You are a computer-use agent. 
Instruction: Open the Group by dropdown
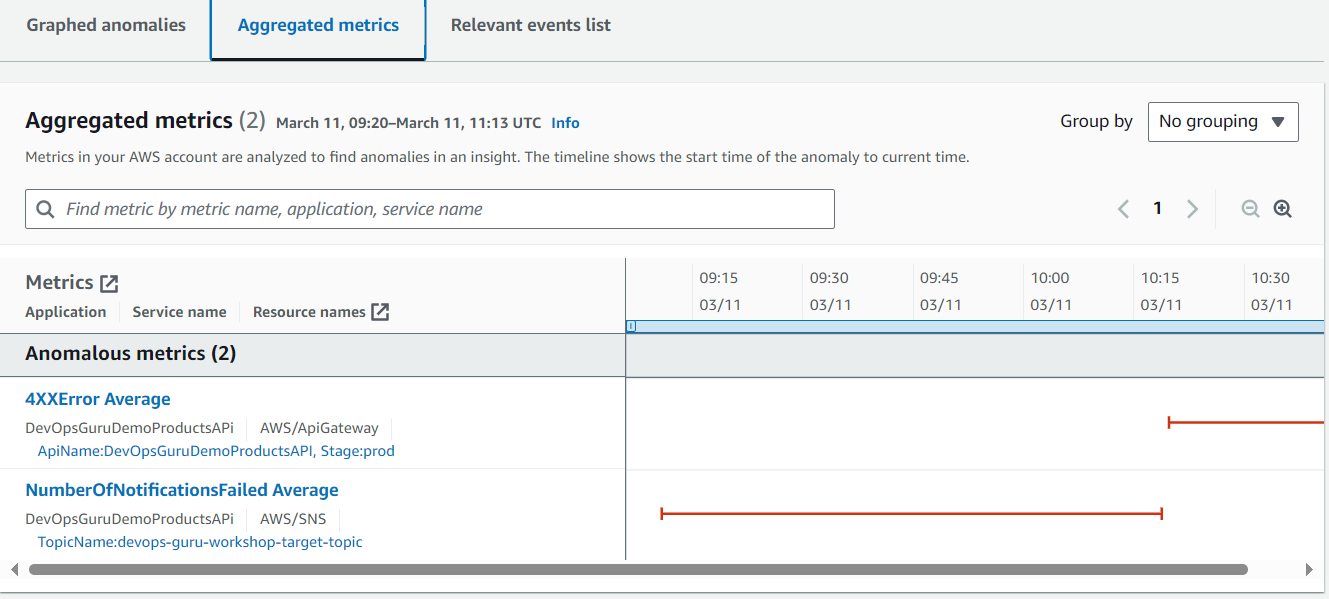pos(1223,122)
